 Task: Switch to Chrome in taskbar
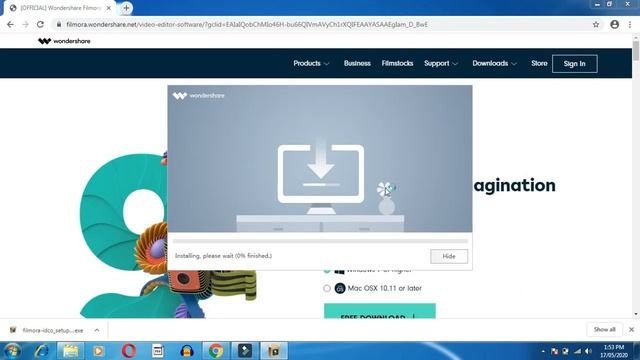click(216, 351)
